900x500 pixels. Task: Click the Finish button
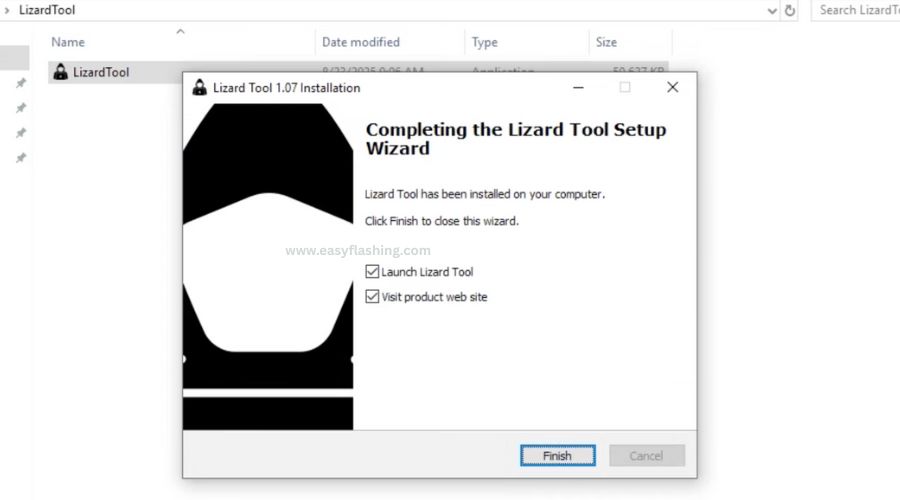(x=557, y=456)
